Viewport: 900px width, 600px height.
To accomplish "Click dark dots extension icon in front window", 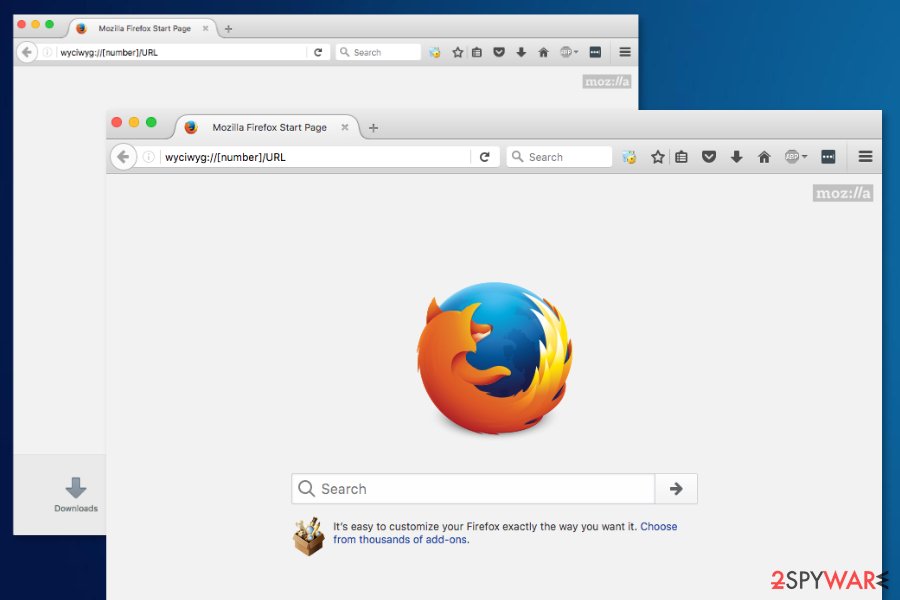I will (x=828, y=157).
